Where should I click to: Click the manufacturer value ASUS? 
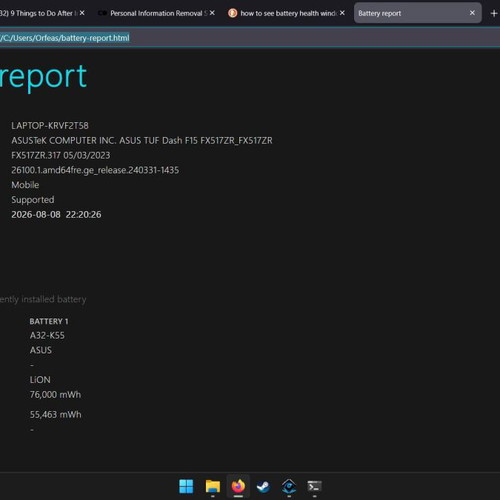tap(41, 350)
